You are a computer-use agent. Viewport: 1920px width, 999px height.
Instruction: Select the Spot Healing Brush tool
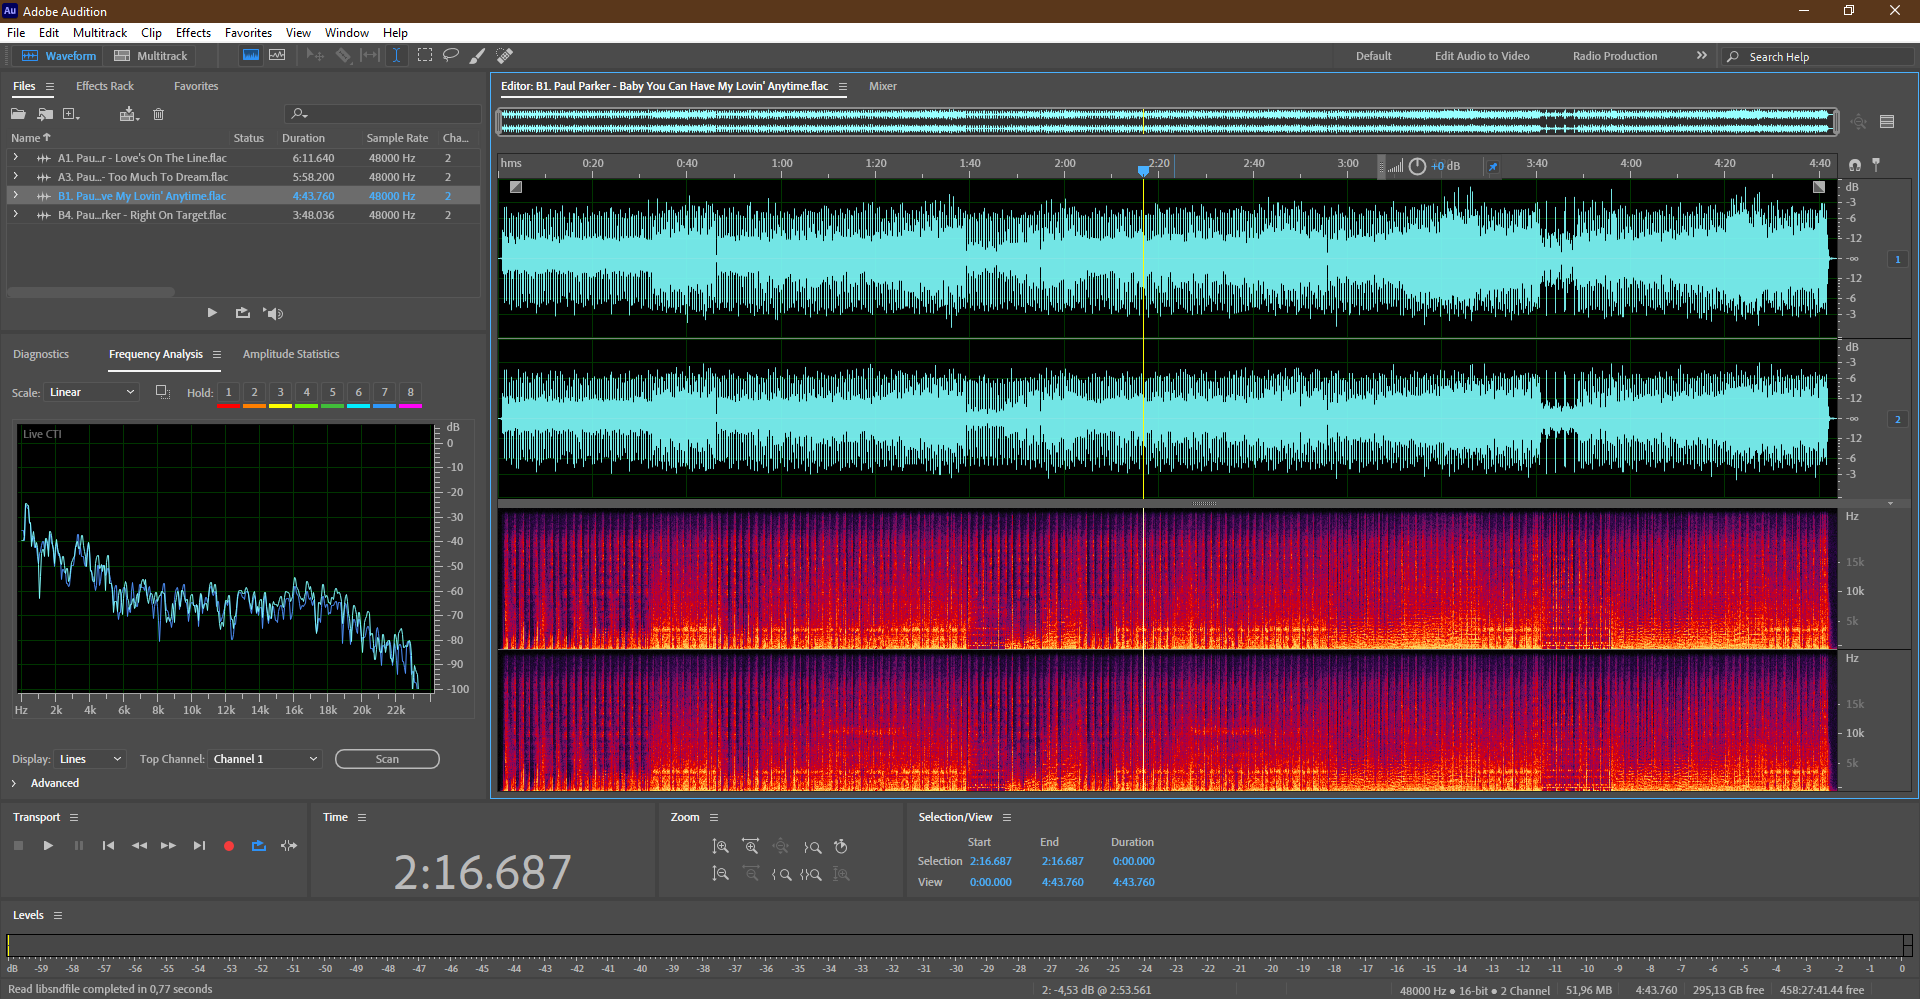point(505,56)
